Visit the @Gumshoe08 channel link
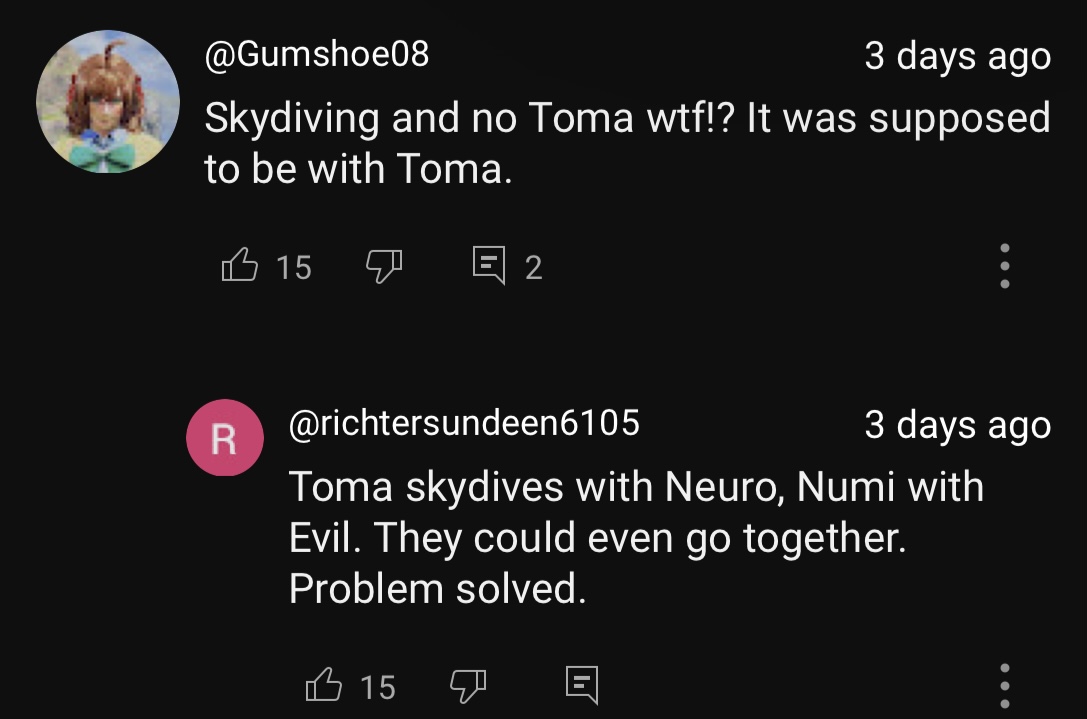Screen dimensions: 1087x719 click(316, 53)
